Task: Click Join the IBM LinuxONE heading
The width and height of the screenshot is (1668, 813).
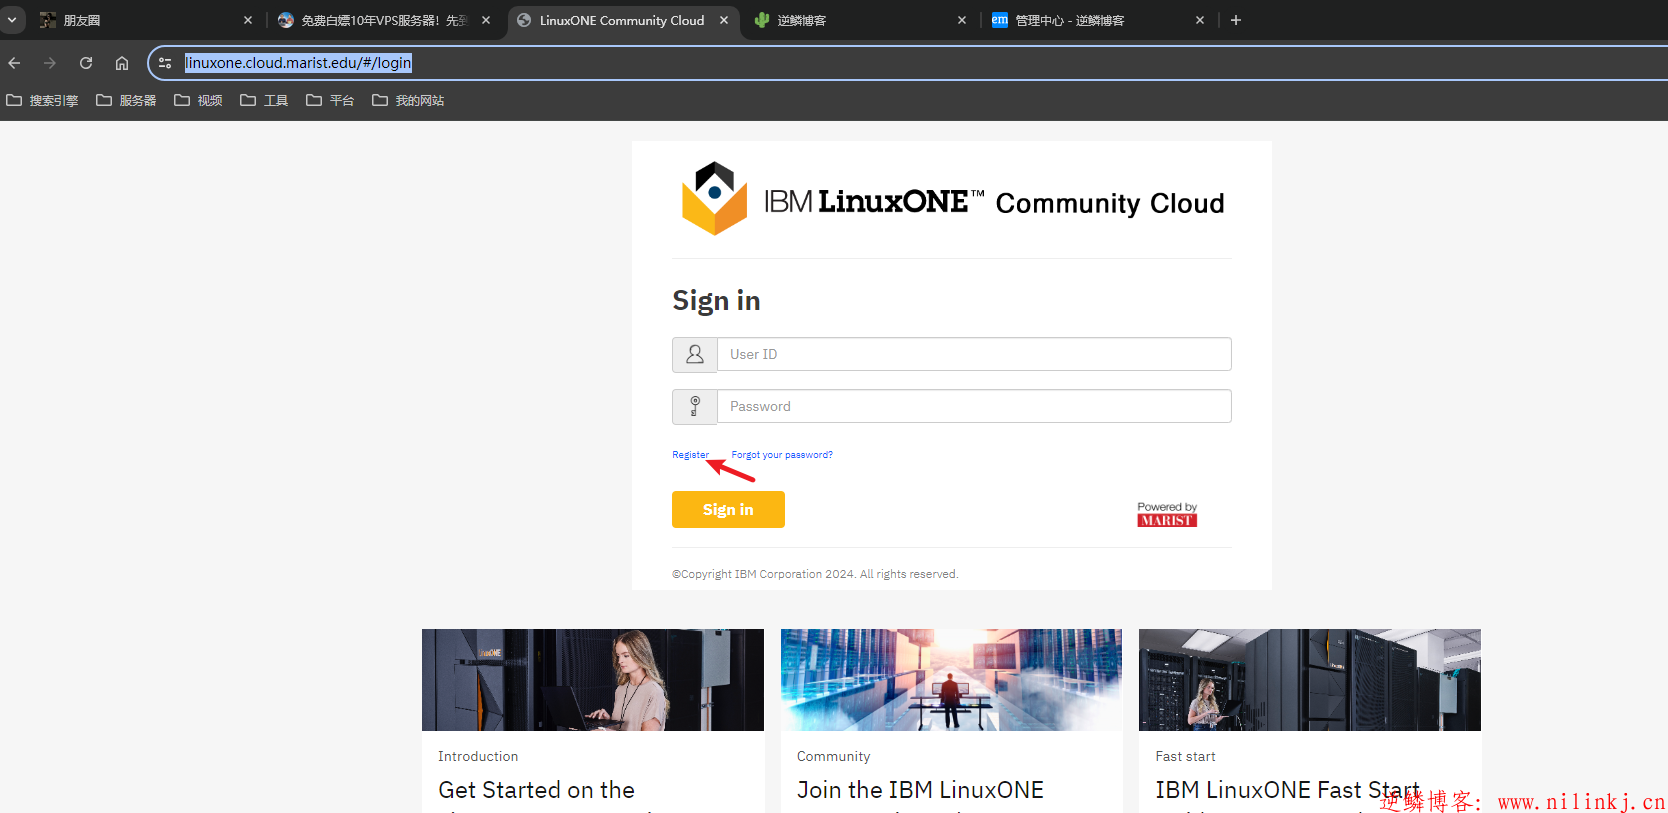Action: (920, 790)
